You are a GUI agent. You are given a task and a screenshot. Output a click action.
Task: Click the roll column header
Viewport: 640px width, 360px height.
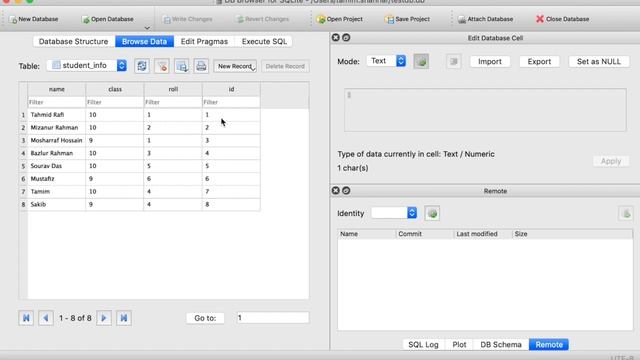pos(173,89)
